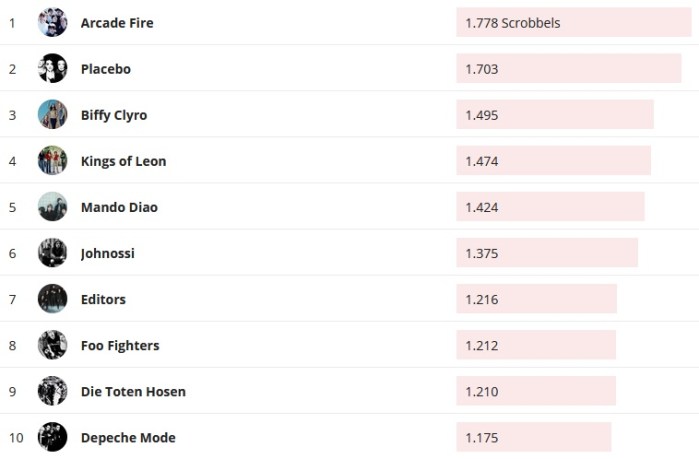Image resolution: width=699 pixels, height=459 pixels.
Task: Open the Depeche Mode artist link
Action: (x=128, y=437)
